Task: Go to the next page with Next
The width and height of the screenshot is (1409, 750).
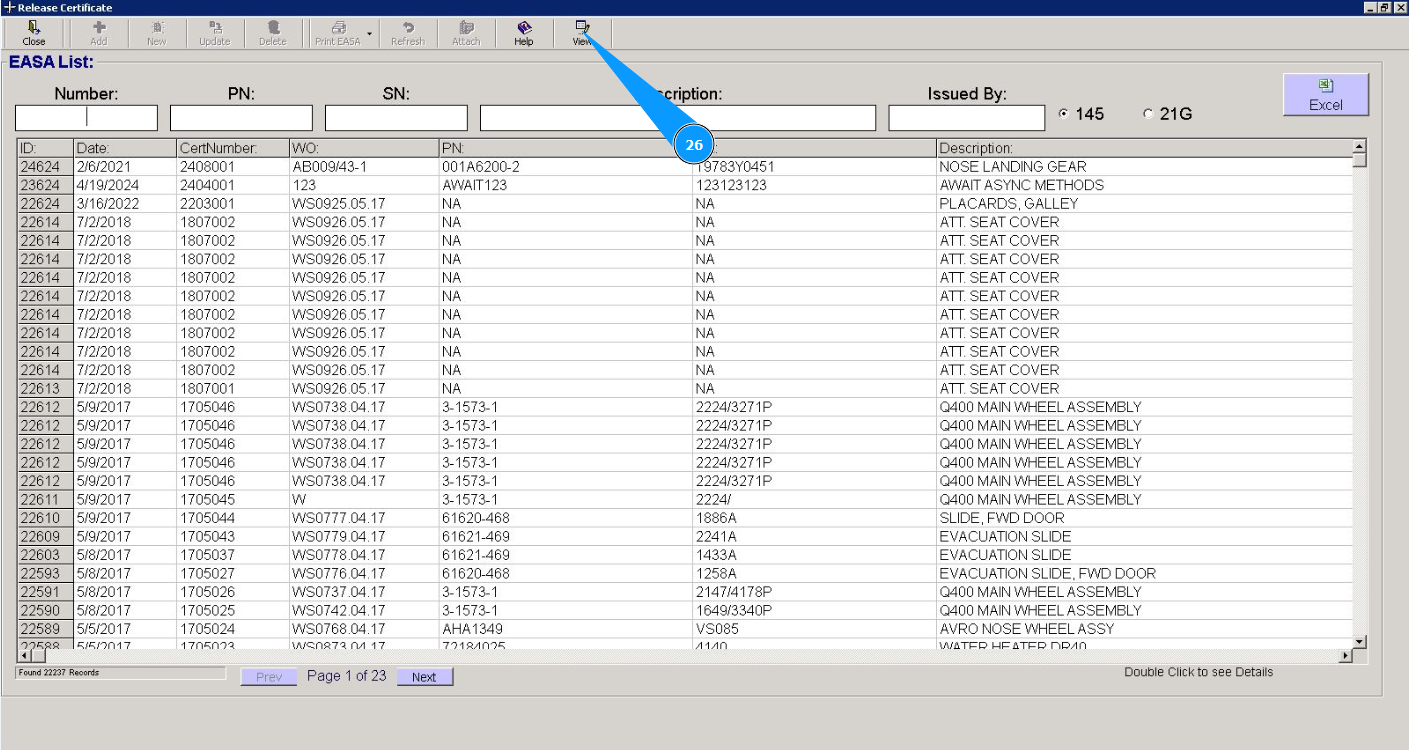Action: [424, 677]
